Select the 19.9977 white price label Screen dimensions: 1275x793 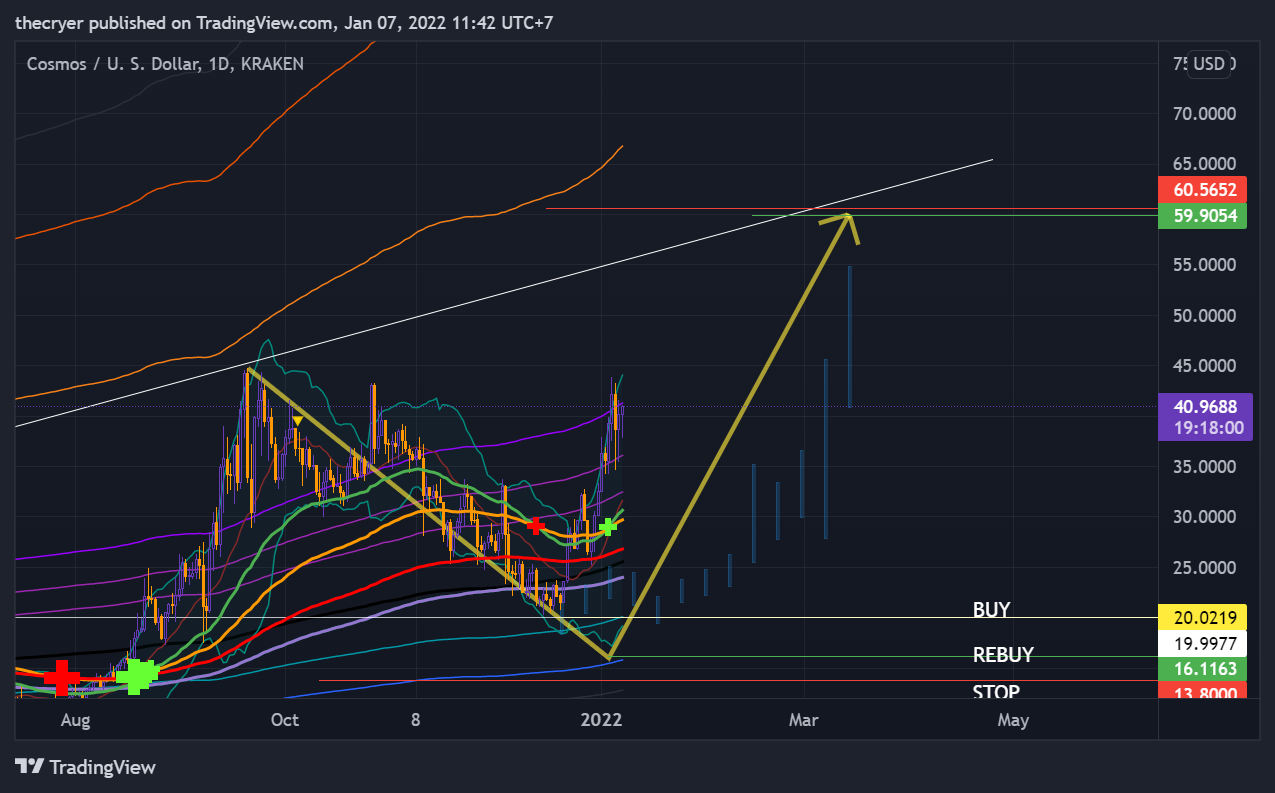click(1202, 642)
